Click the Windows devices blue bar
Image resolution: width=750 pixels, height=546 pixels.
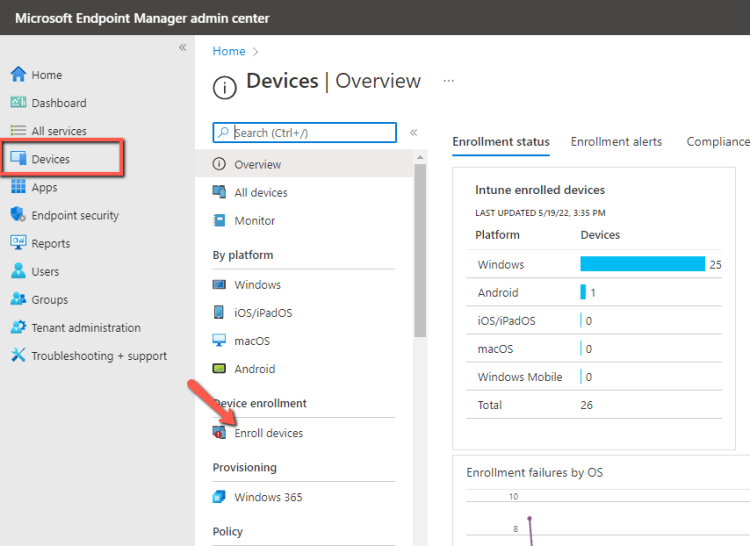pyautogui.click(x=642, y=264)
